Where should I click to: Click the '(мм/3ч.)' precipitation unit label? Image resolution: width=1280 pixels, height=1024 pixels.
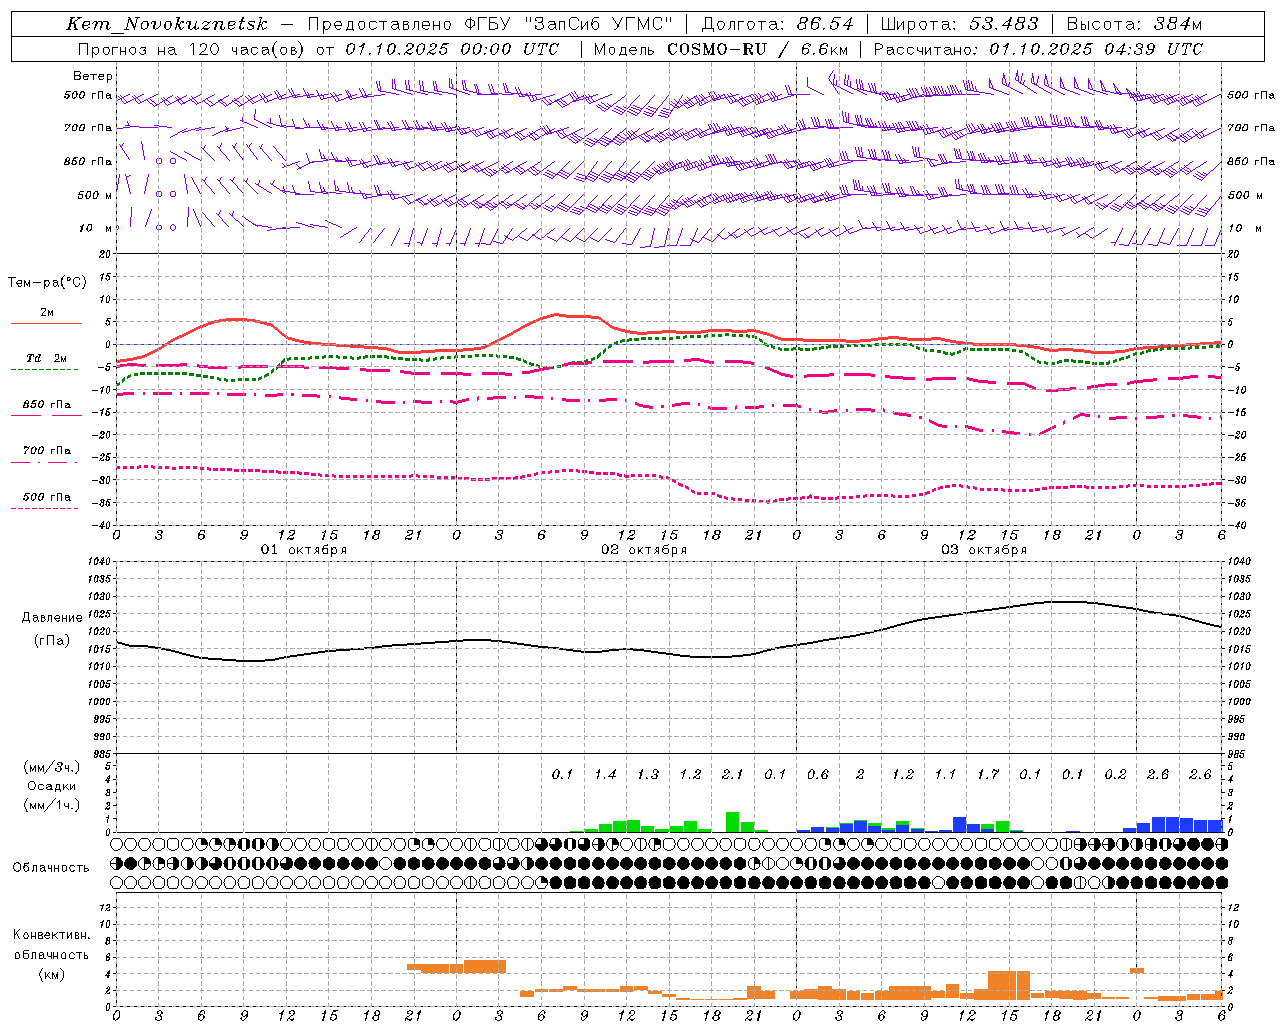coord(52,767)
